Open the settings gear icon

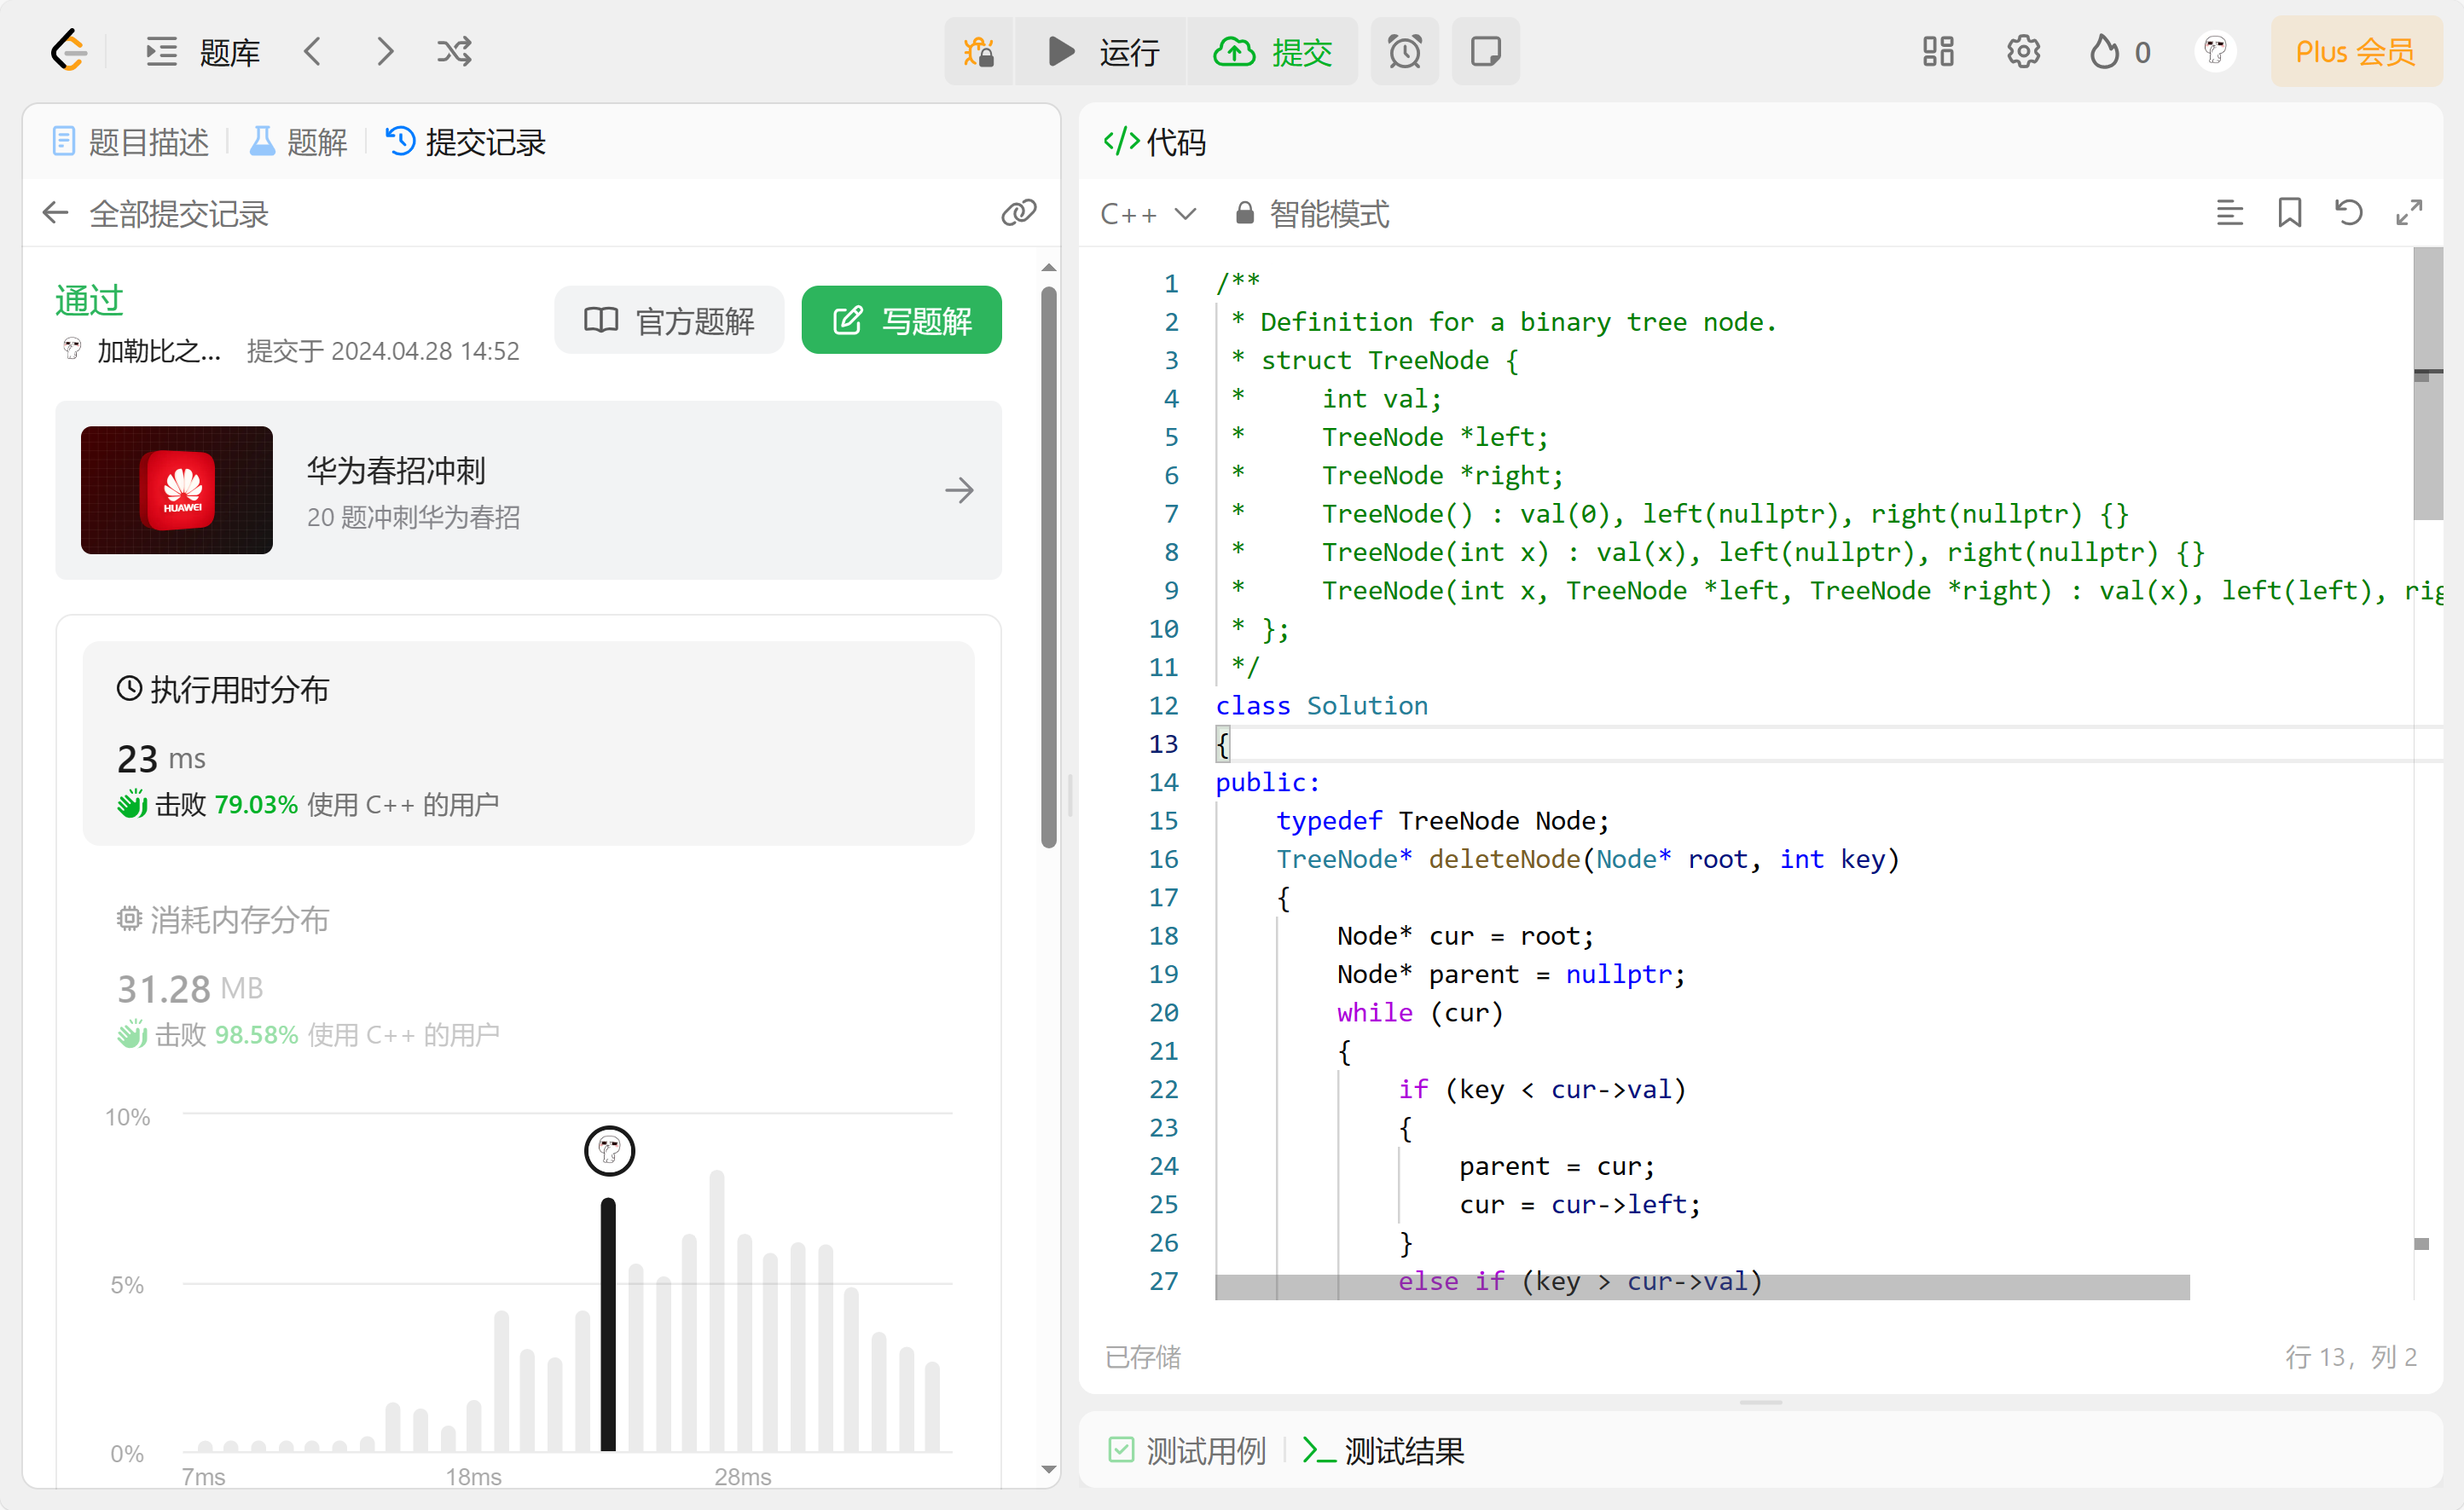[x=2022, y=51]
